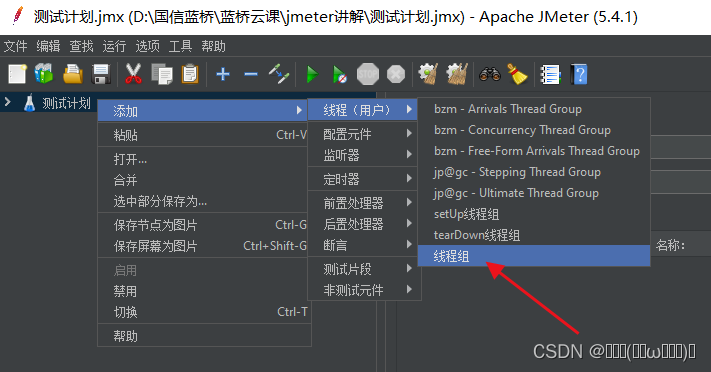Open the 工具 menu

point(180,46)
